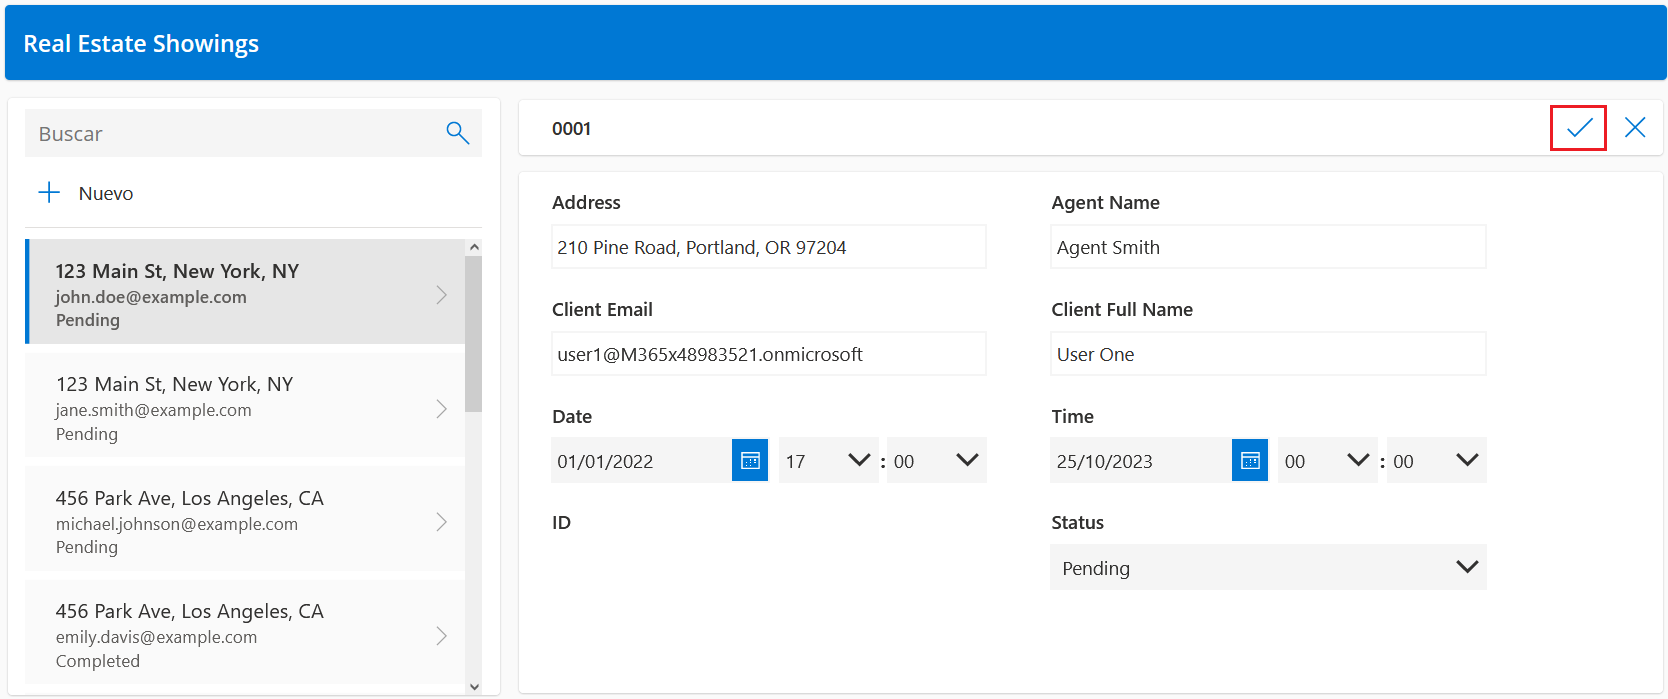Screen dimensions: 1668x699
Task: Open the Status dropdown showing Pending
Action: click(x=1268, y=567)
